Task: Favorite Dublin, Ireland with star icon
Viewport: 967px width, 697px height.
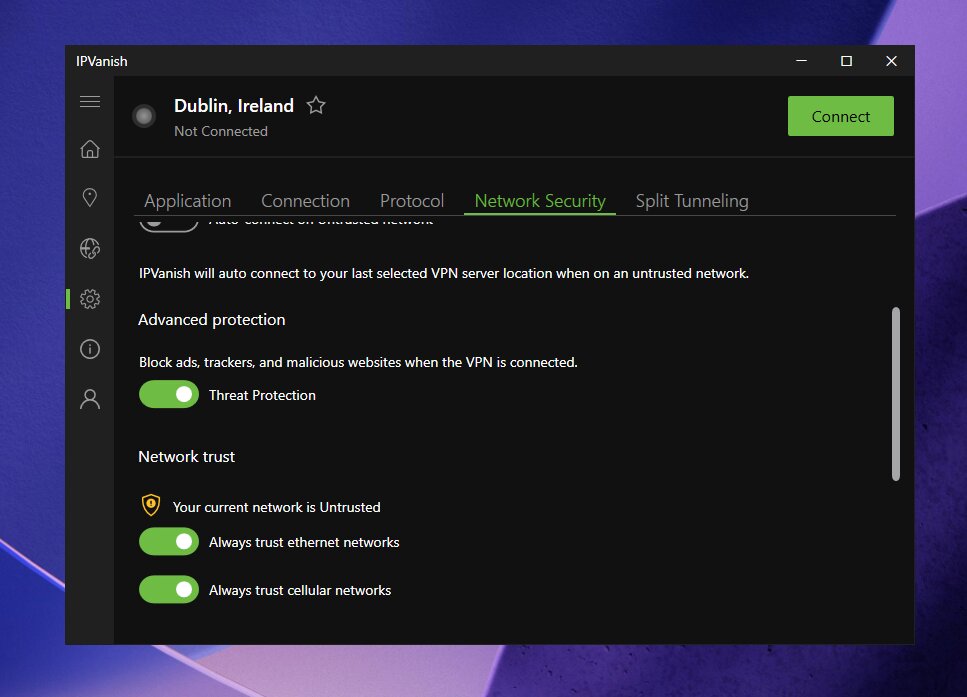Action: (x=316, y=105)
